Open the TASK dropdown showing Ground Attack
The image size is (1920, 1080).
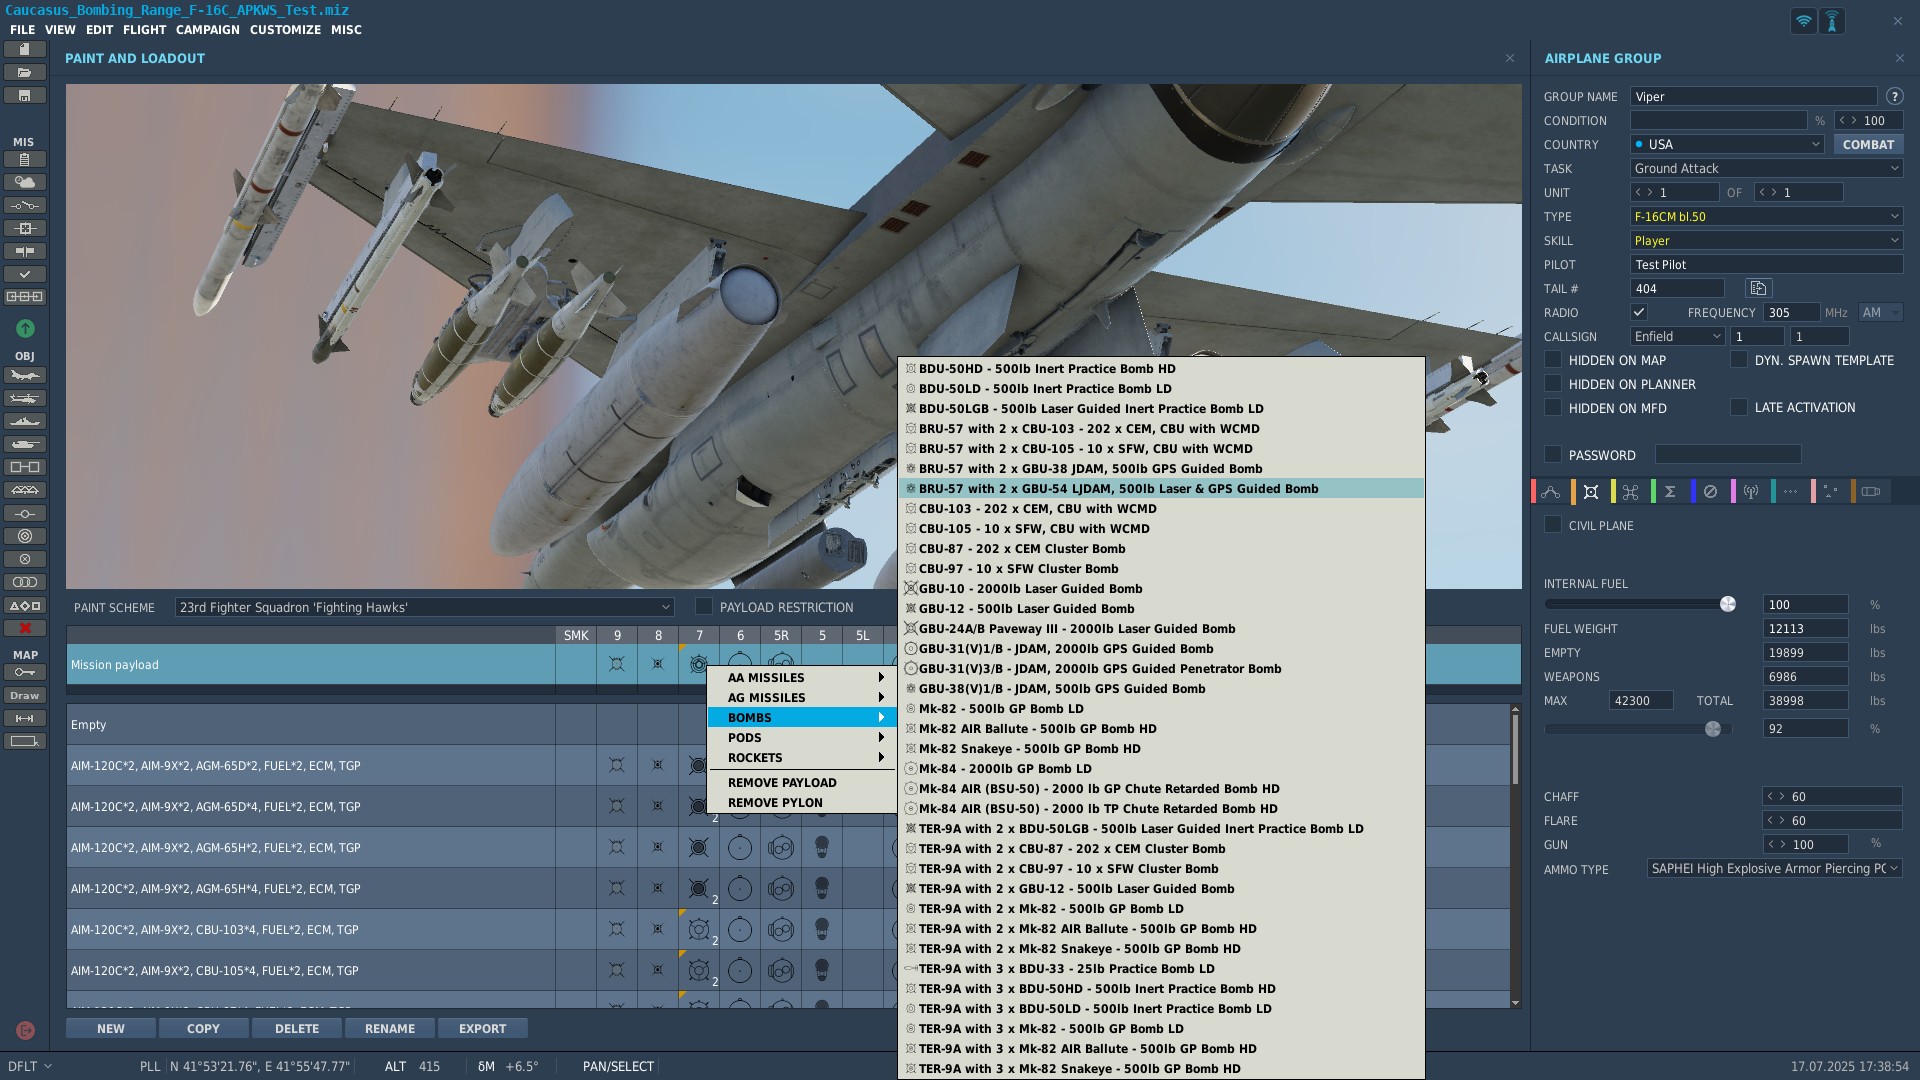click(1766, 168)
